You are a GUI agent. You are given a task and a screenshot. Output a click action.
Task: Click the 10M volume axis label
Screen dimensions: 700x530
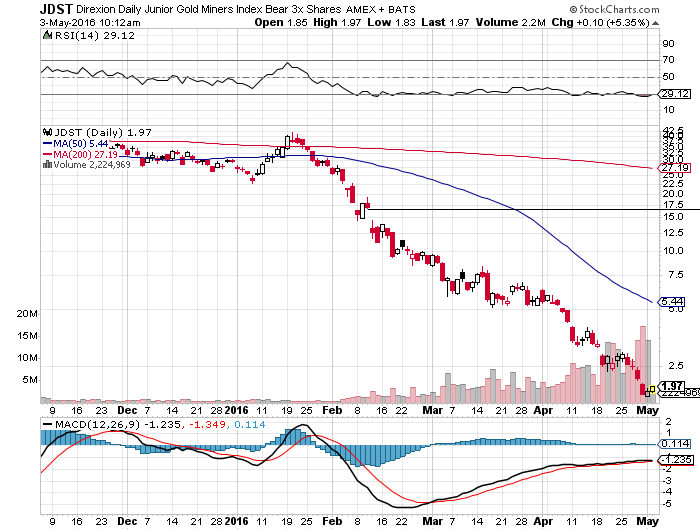[27, 358]
